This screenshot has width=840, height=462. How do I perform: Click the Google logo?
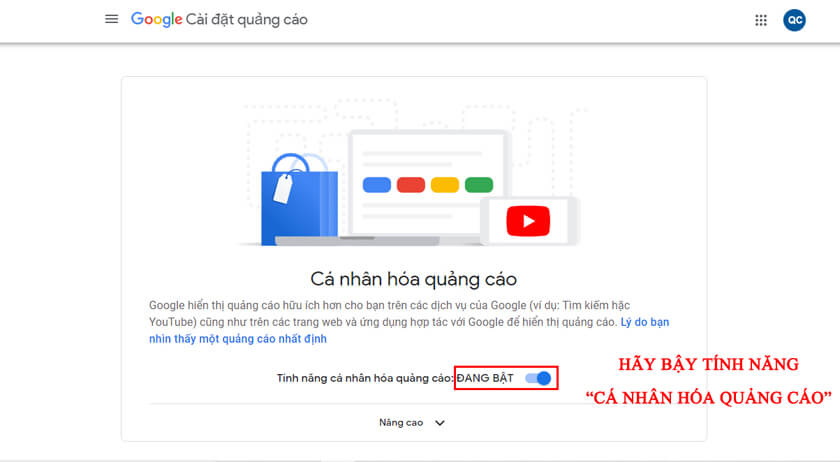pos(156,19)
